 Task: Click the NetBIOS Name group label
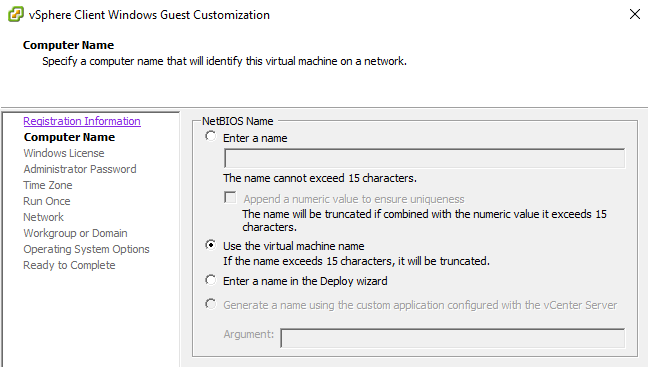238,121
